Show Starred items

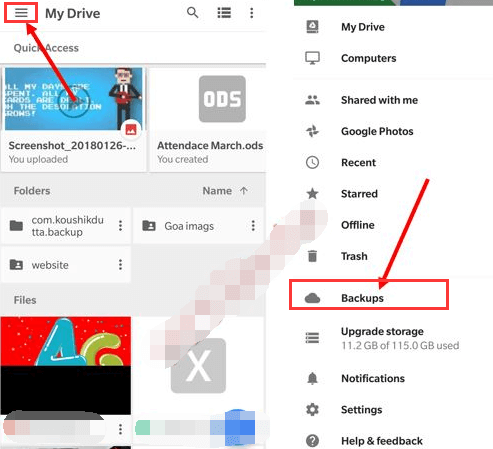click(359, 193)
